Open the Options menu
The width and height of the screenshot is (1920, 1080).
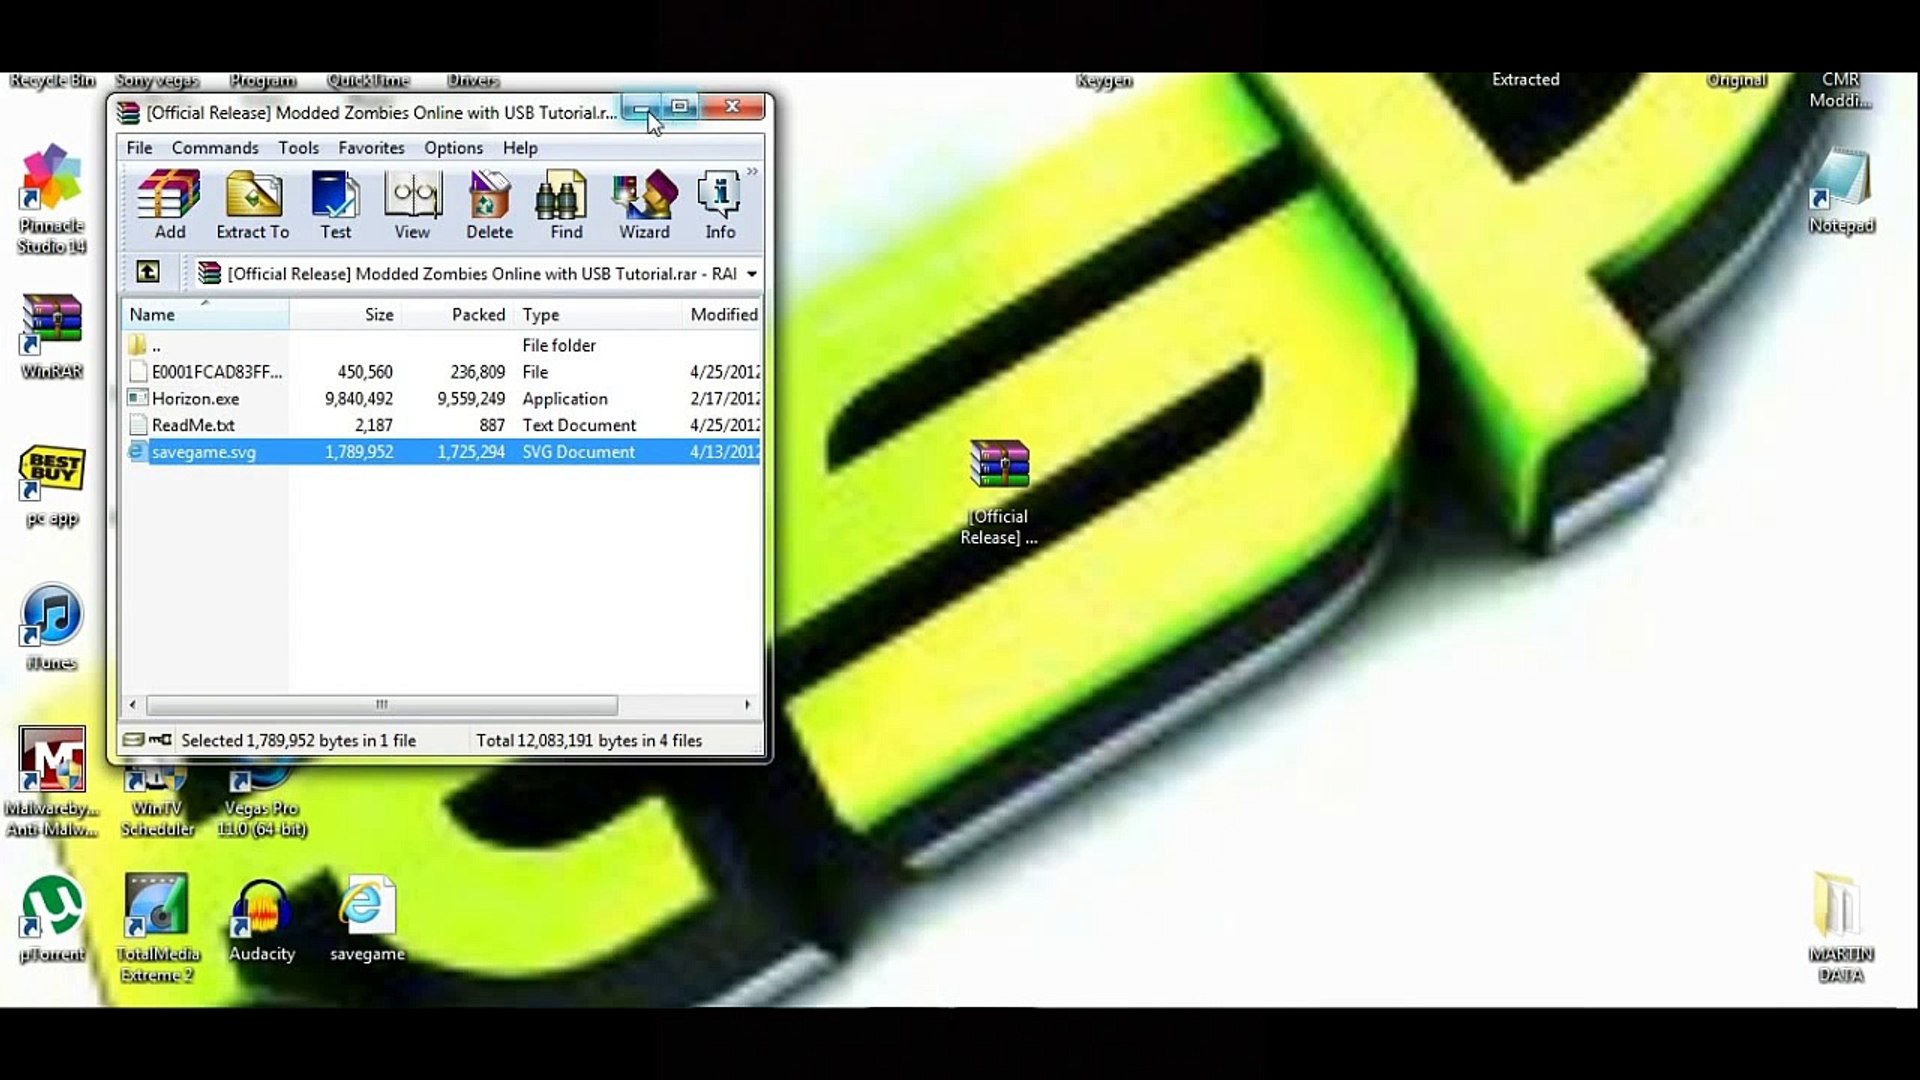(x=453, y=148)
